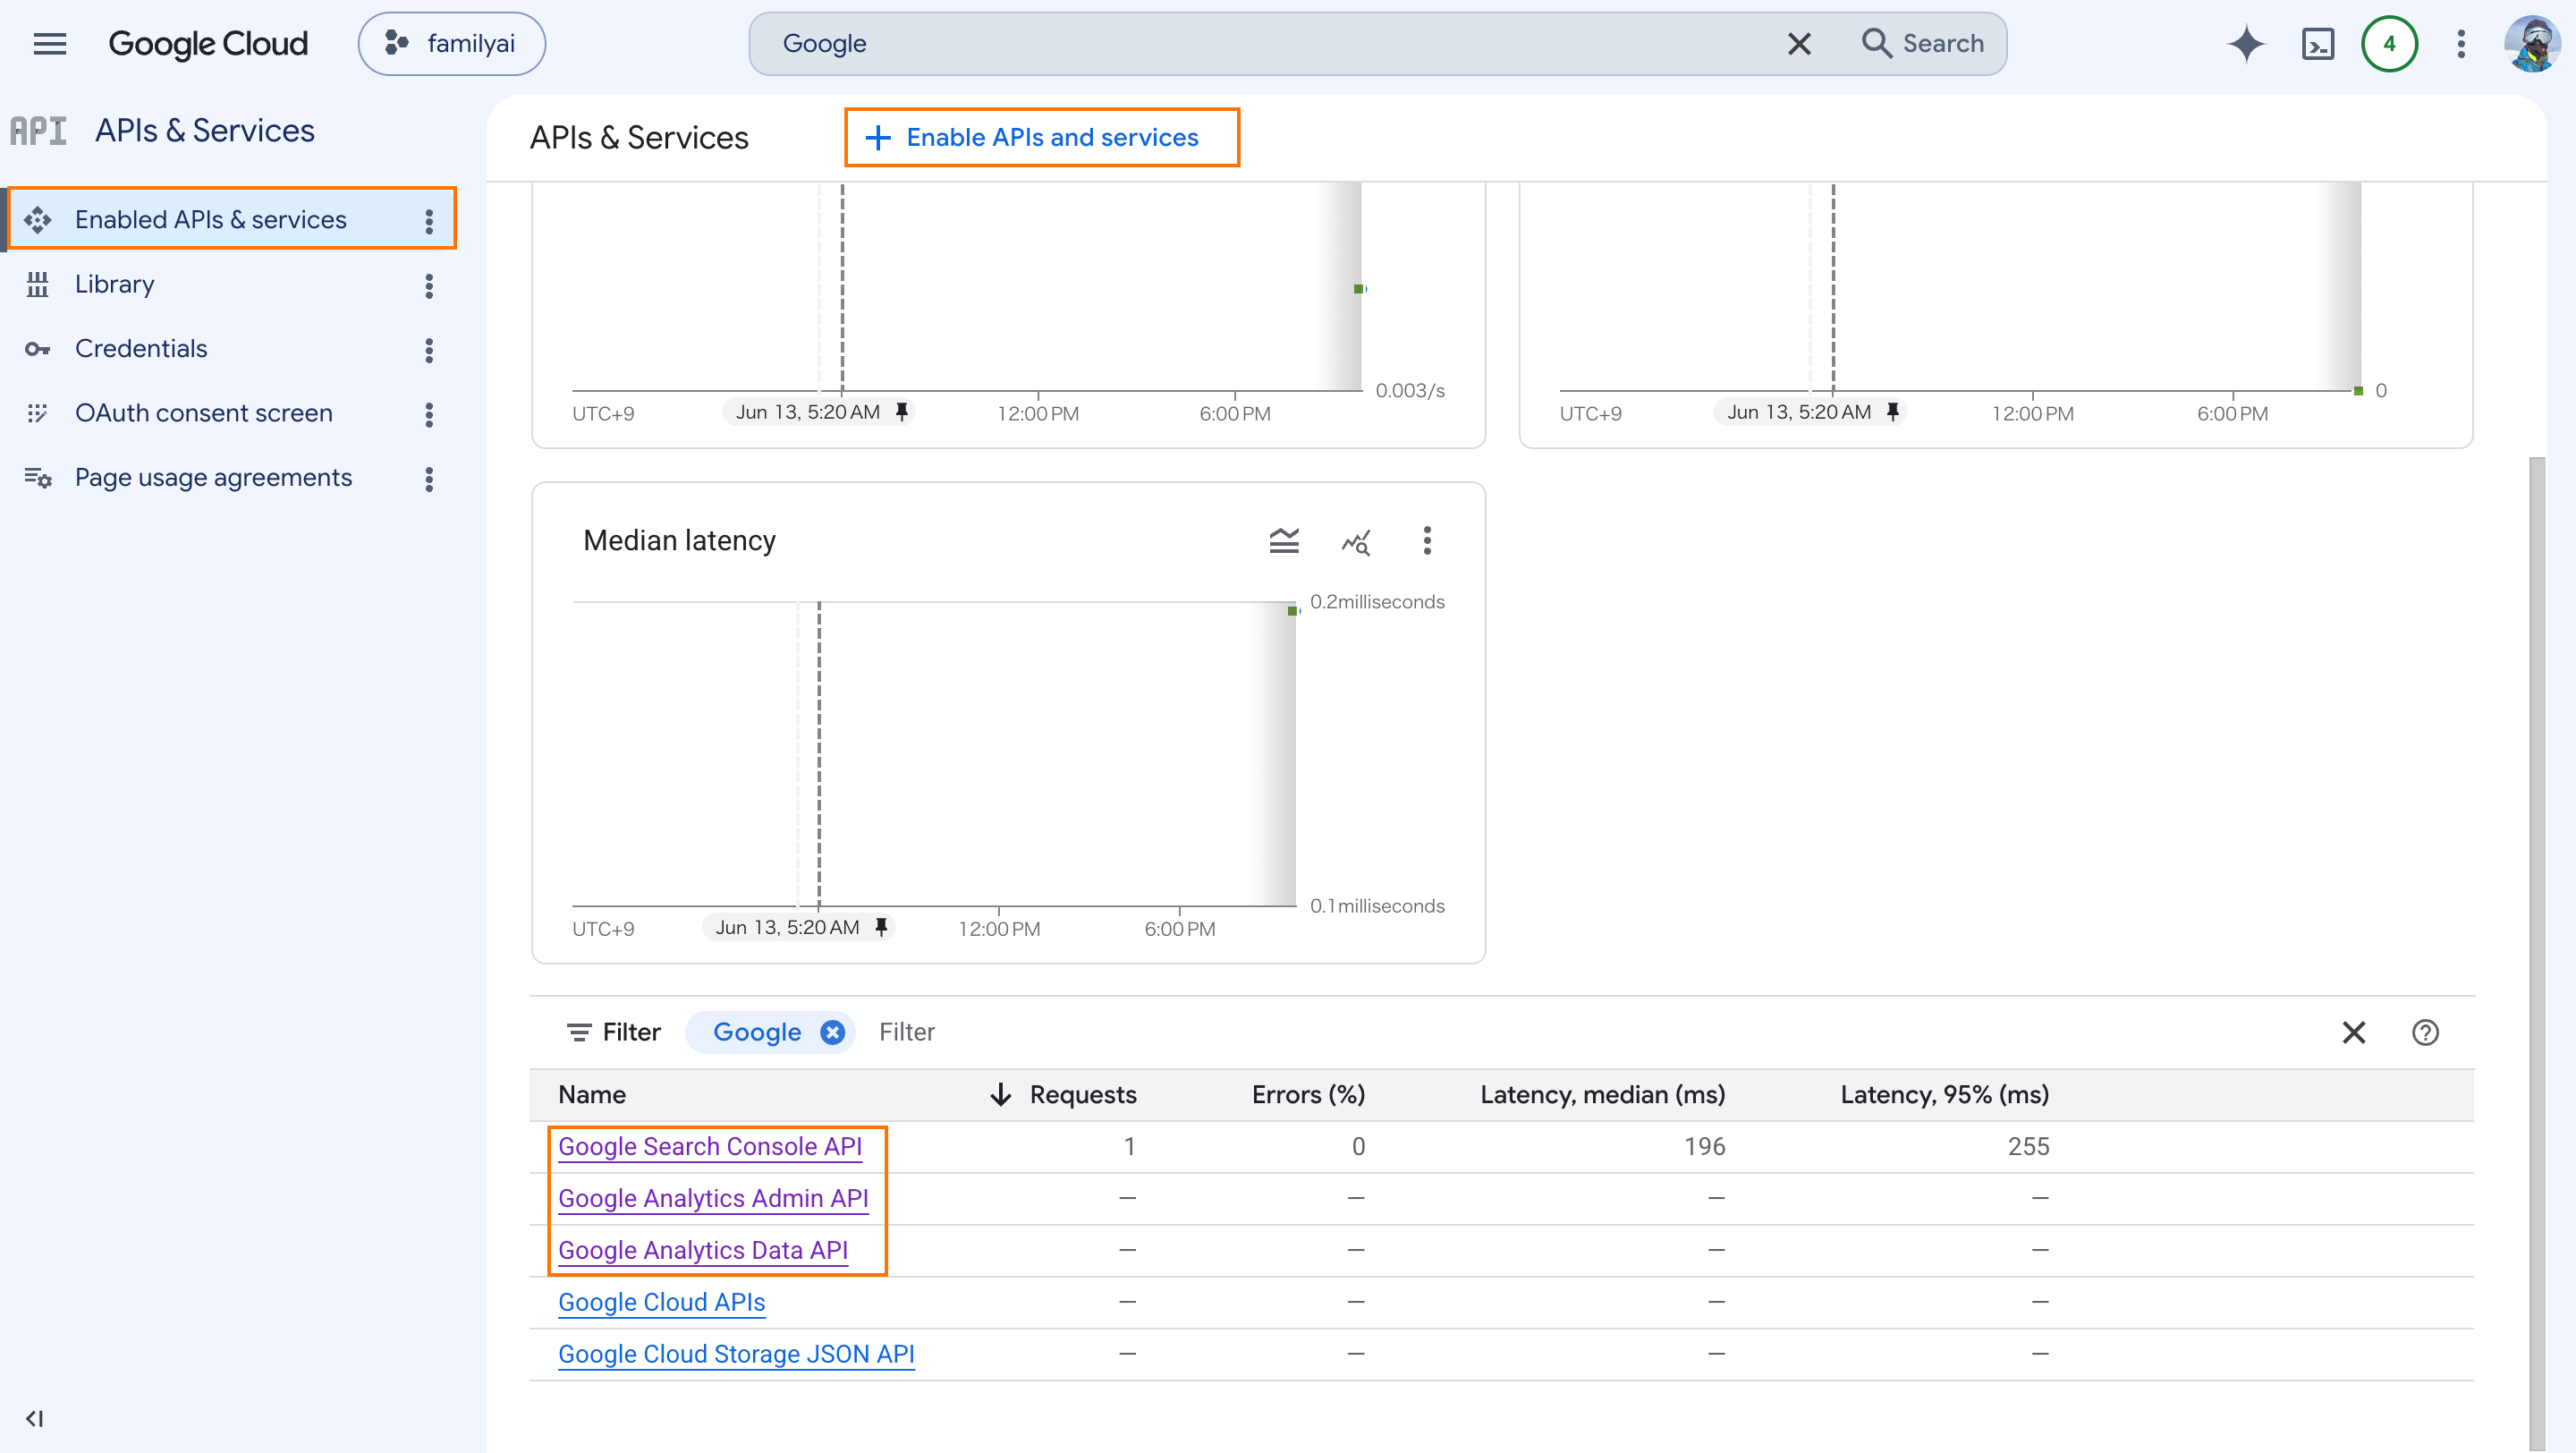Open Gemini AI assistant sparkle icon
Image resolution: width=2576 pixels, height=1453 pixels.
[x=2246, y=44]
